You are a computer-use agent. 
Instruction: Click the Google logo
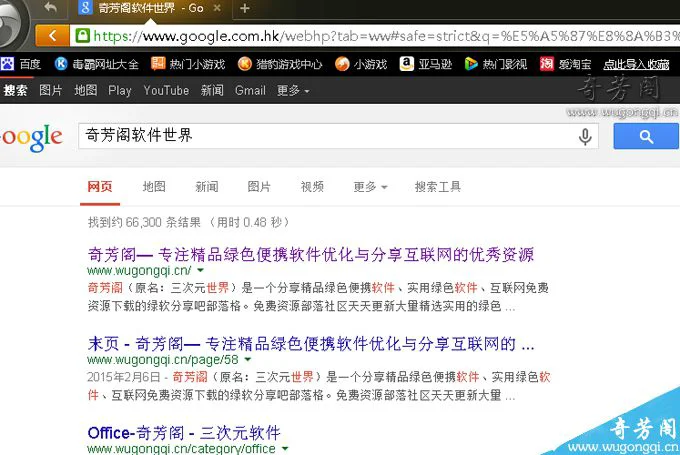31,137
